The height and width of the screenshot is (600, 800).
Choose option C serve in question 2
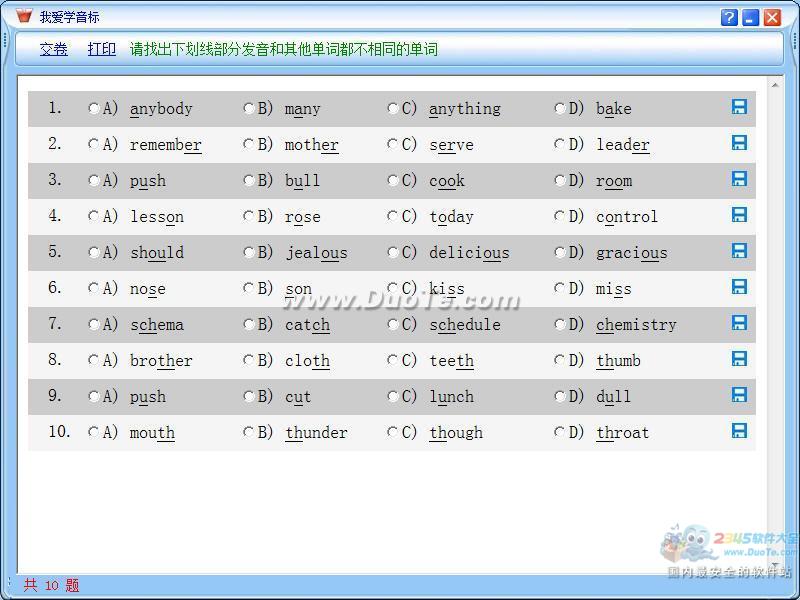coord(392,144)
